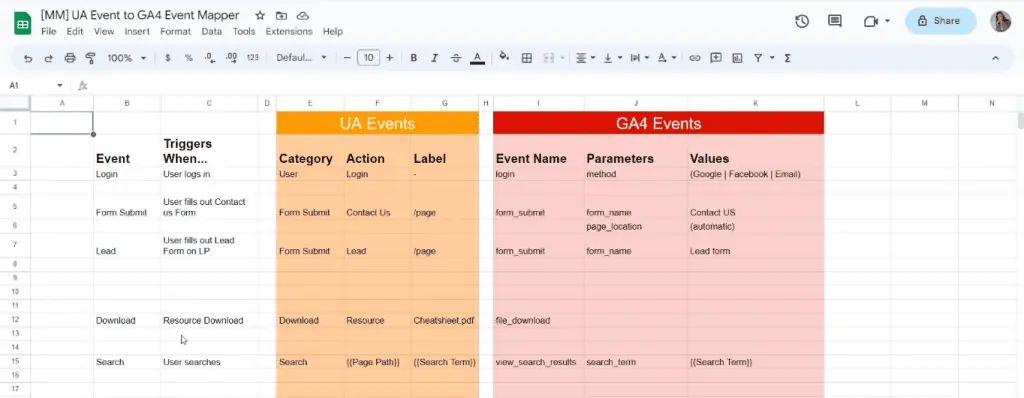Screen dimensions: 1024x398
Task: Open the Tools menu
Action: [x=244, y=31]
